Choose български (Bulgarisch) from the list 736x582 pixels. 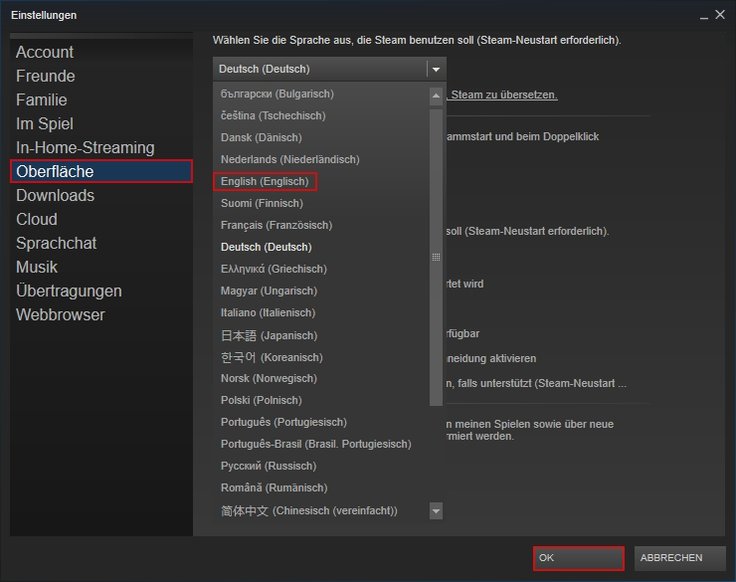click(321, 94)
